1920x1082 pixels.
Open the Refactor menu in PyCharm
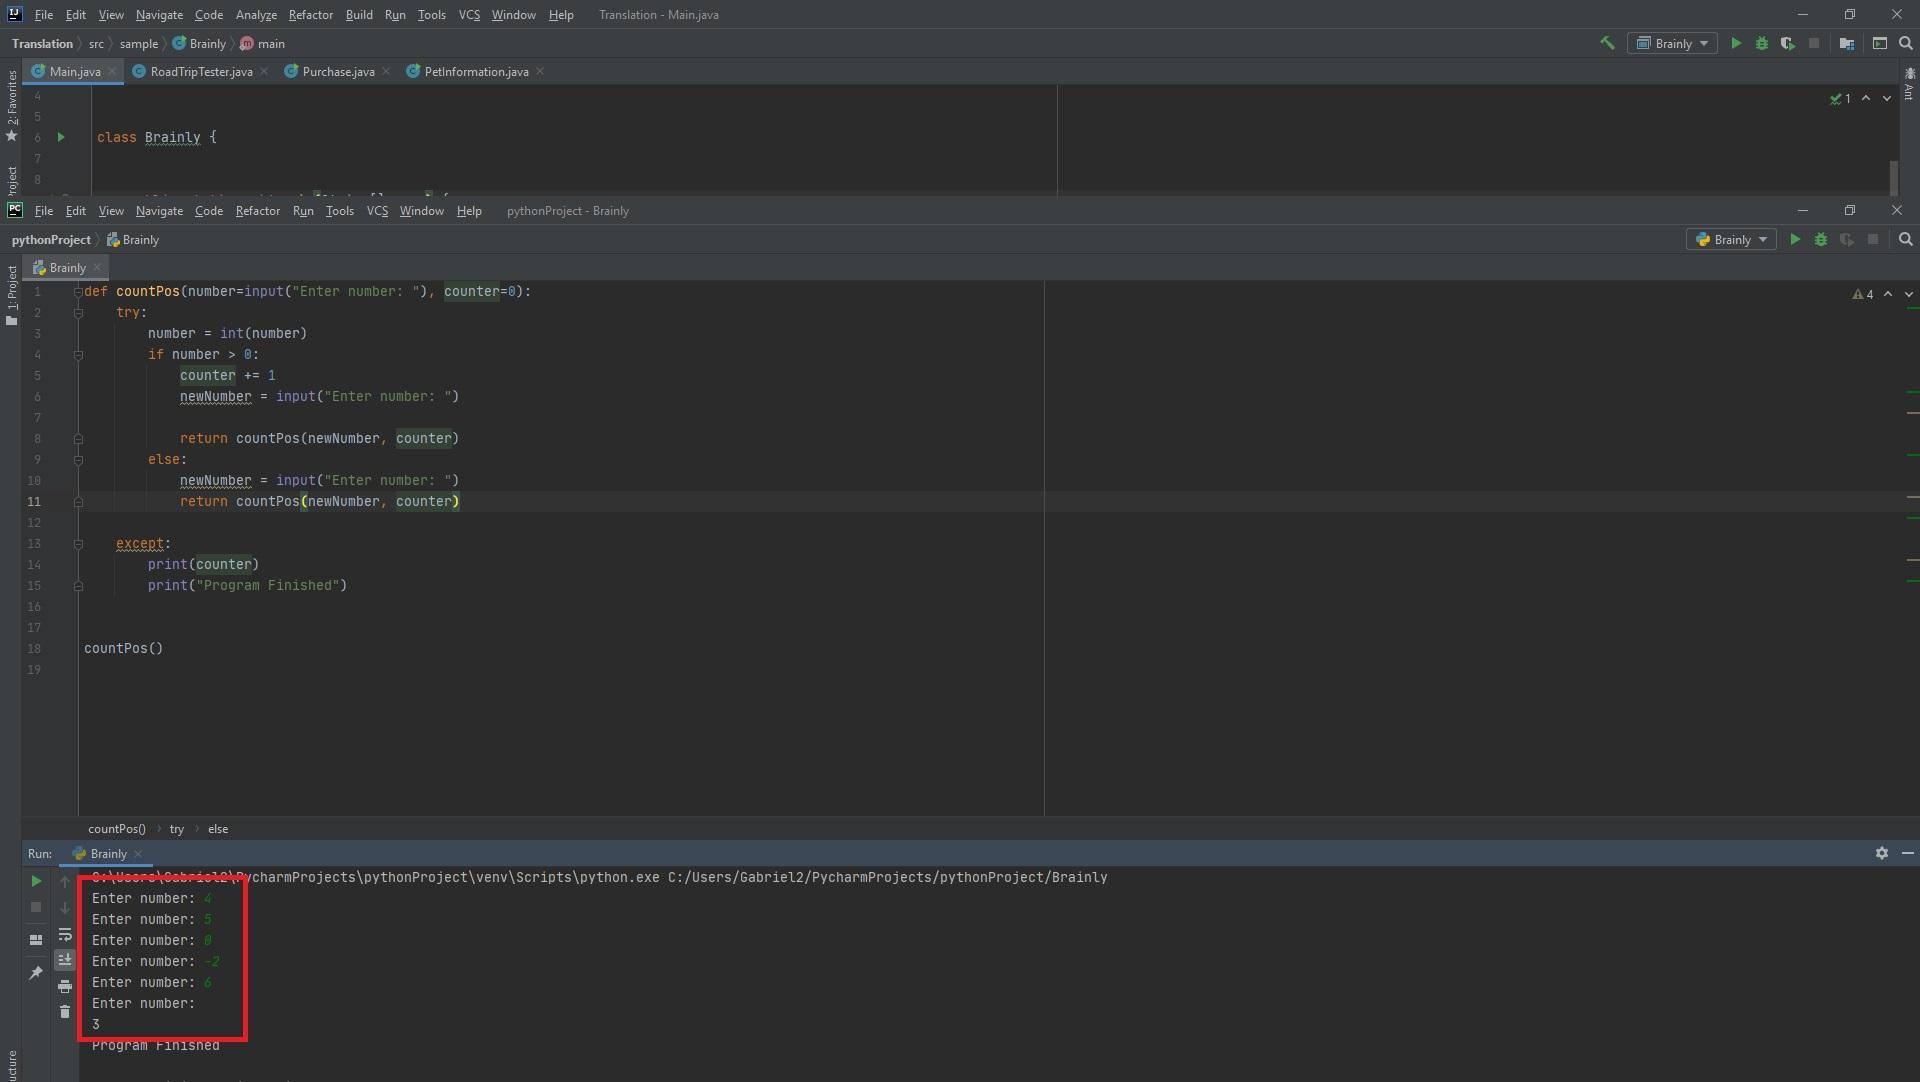pyautogui.click(x=257, y=211)
